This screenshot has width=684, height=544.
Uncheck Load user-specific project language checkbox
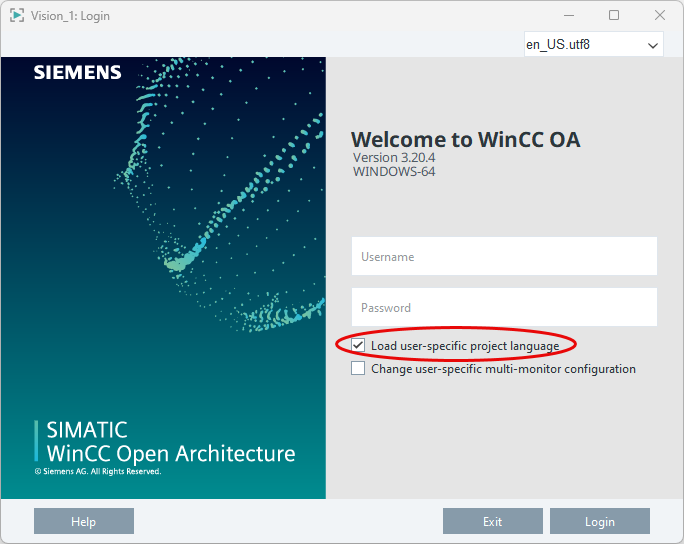[x=358, y=345]
